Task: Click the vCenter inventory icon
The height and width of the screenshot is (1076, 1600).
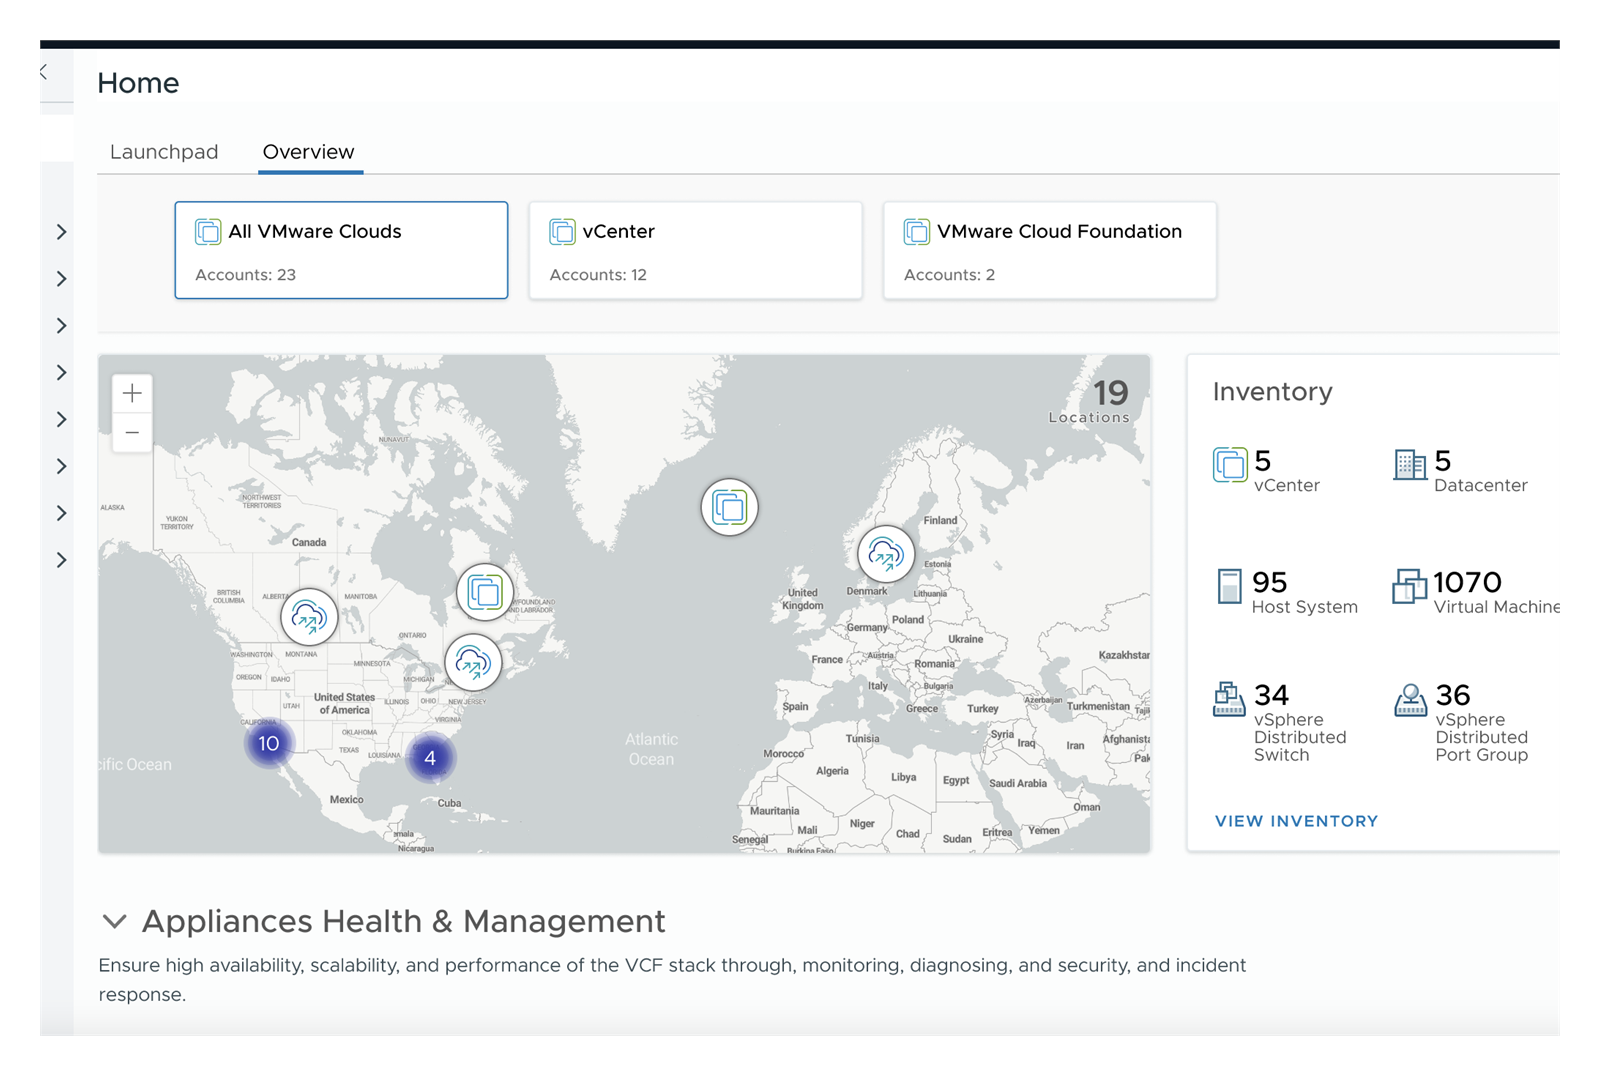Action: [x=1230, y=465]
